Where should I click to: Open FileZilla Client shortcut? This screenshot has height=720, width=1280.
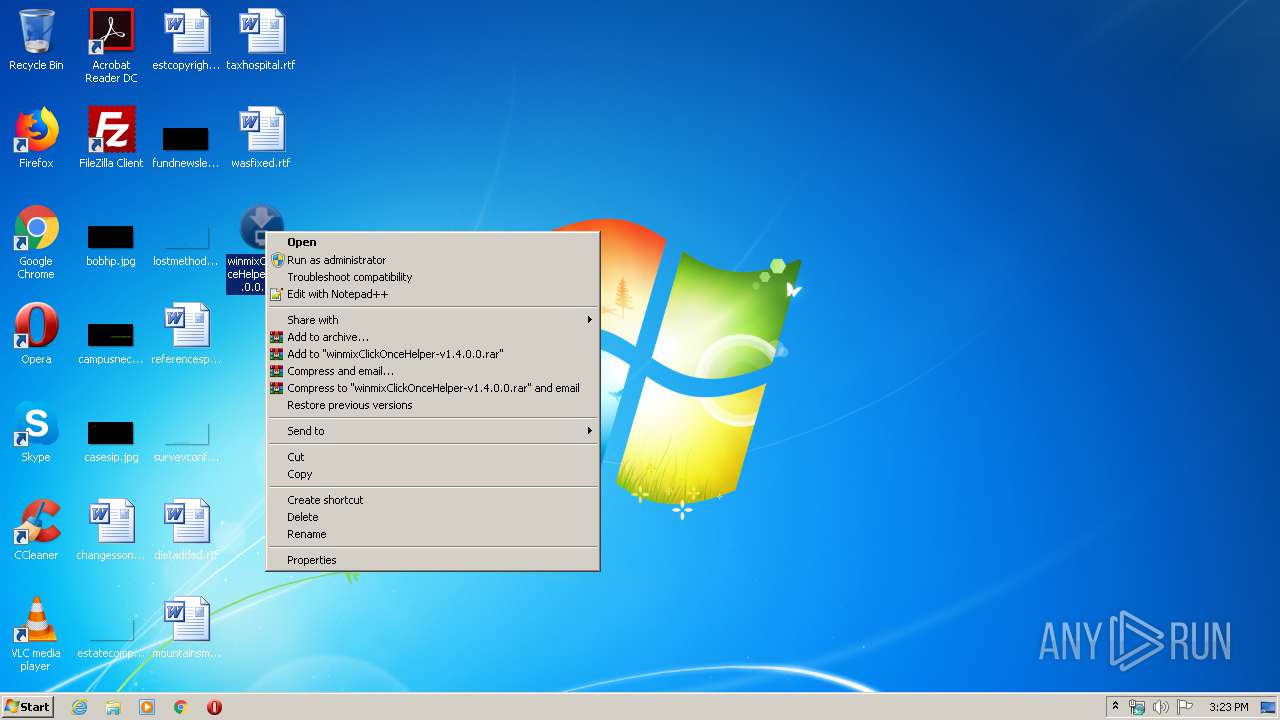pyautogui.click(x=111, y=138)
